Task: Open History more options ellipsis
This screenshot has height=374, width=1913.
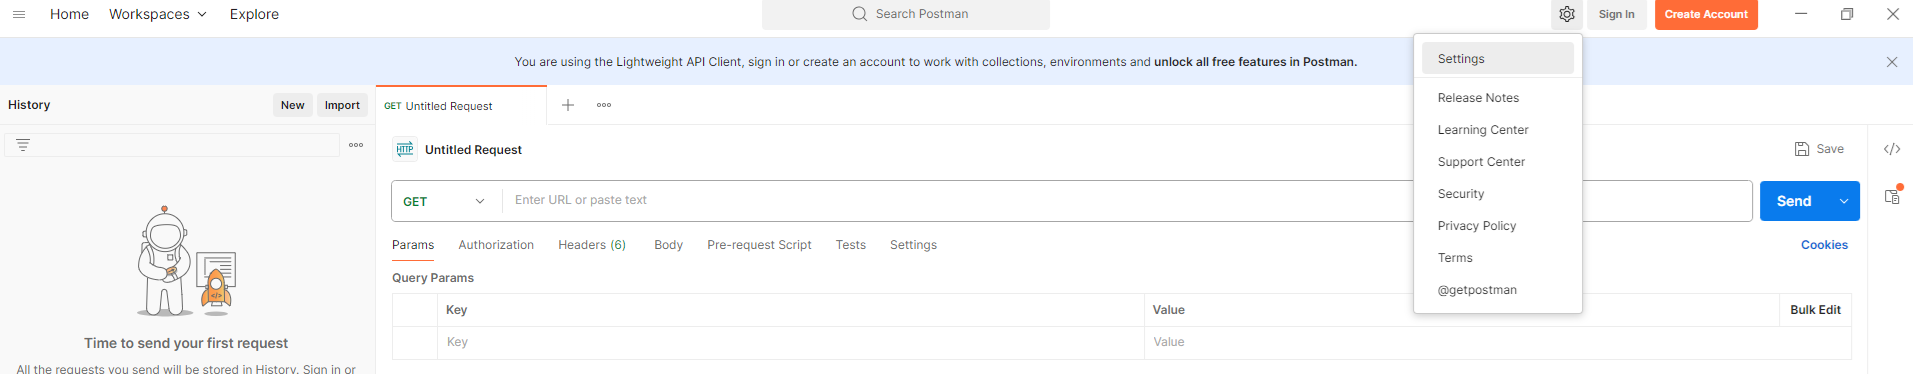Action: (x=356, y=145)
